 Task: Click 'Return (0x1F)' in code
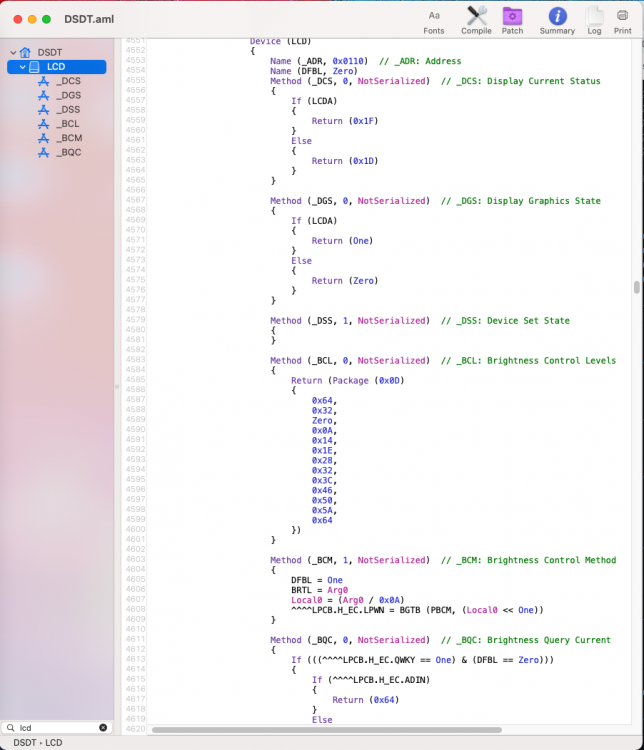tap(344, 121)
